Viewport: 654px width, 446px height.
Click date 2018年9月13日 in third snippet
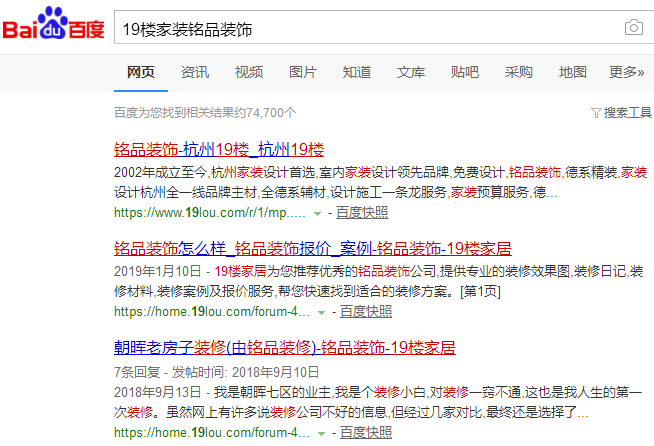pyautogui.click(x=158, y=393)
